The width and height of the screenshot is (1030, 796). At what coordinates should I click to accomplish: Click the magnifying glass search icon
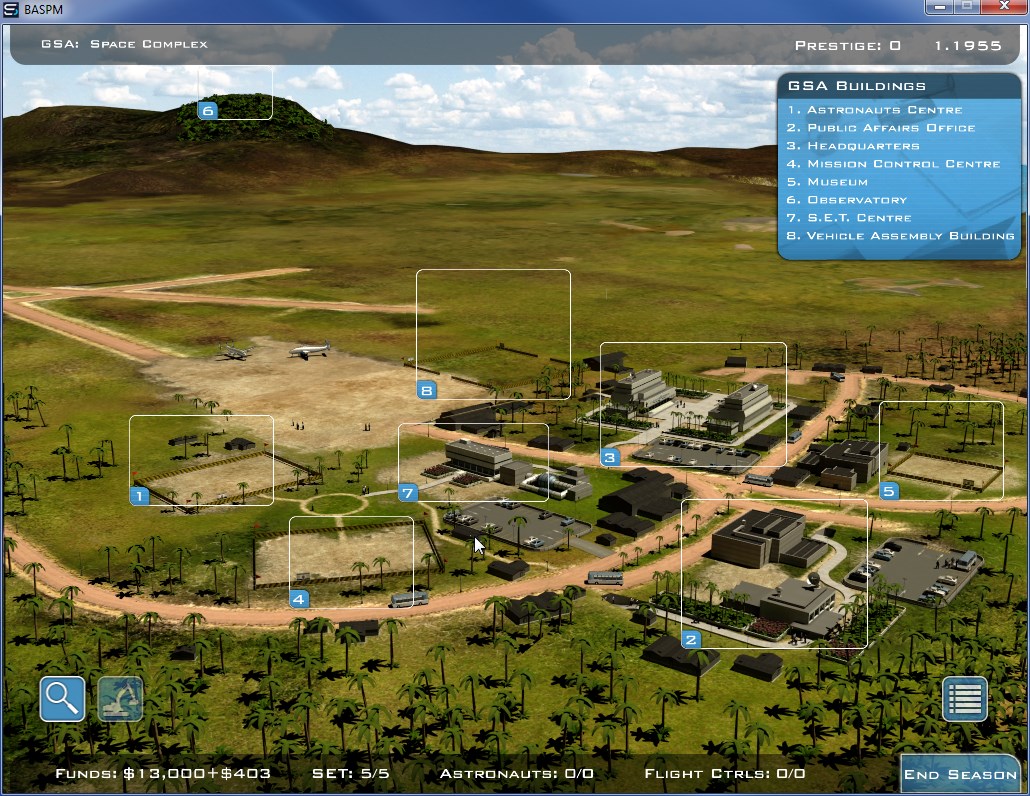(62, 699)
